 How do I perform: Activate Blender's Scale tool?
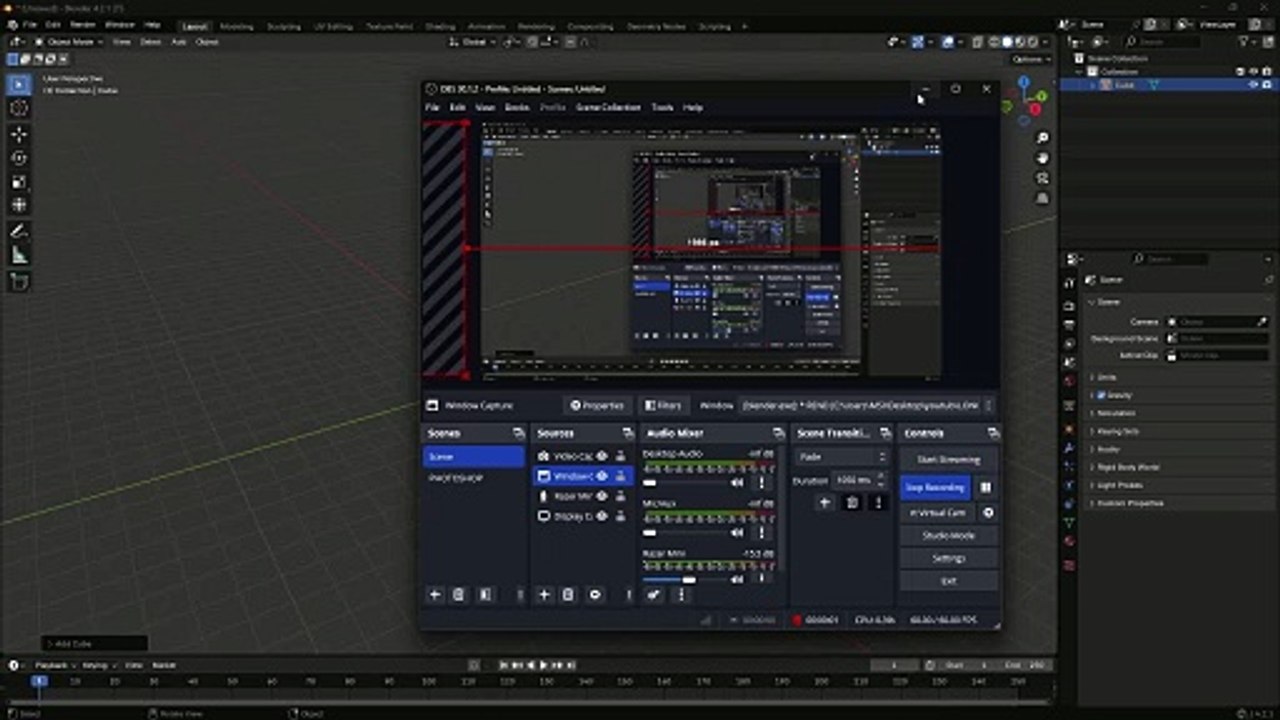[x=18, y=182]
